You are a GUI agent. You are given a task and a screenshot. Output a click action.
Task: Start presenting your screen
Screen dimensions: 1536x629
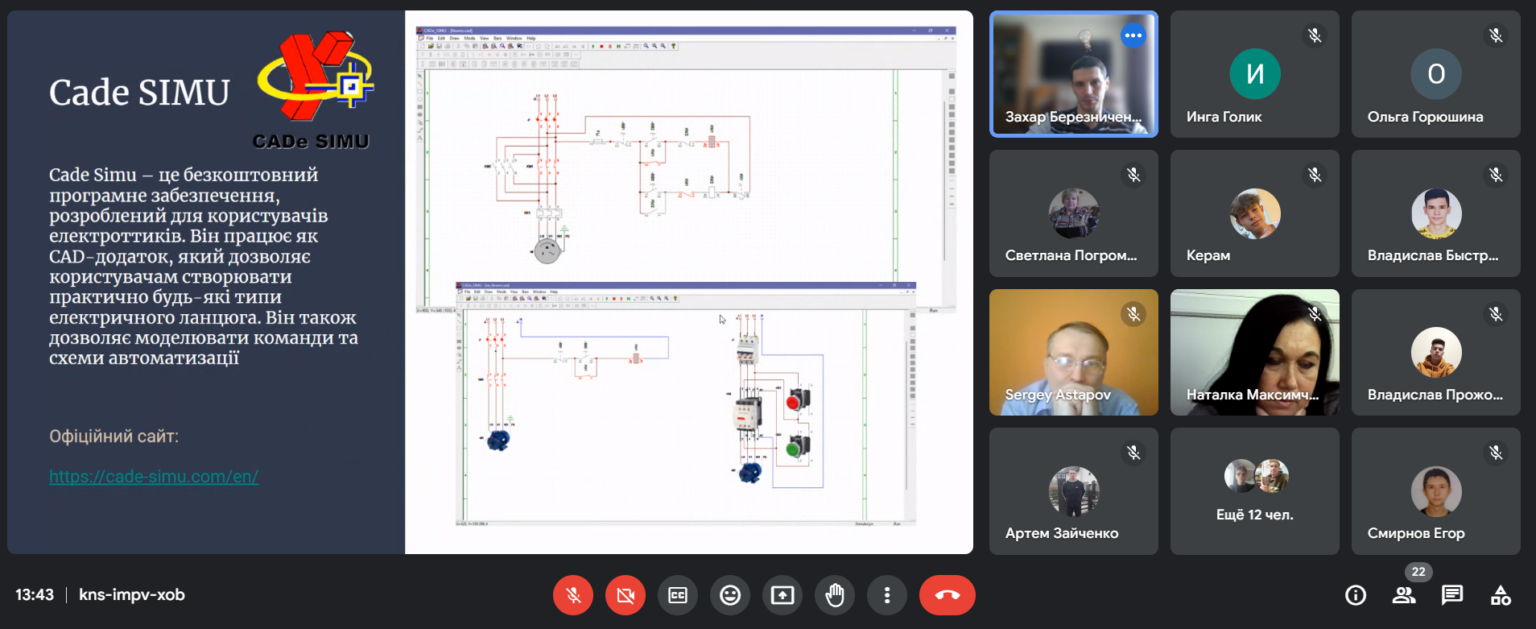pyautogui.click(x=782, y=595)
